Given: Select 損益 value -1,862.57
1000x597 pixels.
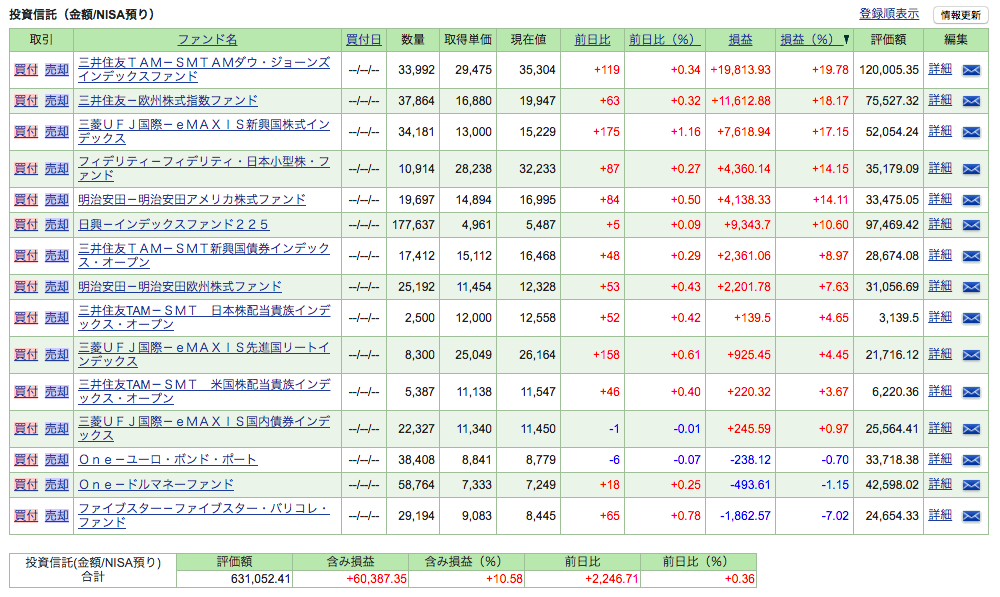Looking at the screenshot, I should click(745, 516).
